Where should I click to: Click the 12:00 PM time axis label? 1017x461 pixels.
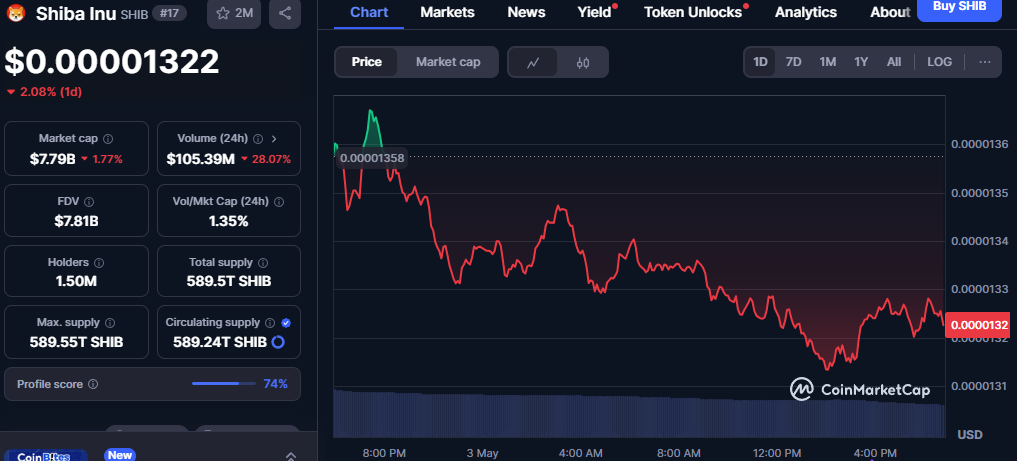(x=778, y=453)
